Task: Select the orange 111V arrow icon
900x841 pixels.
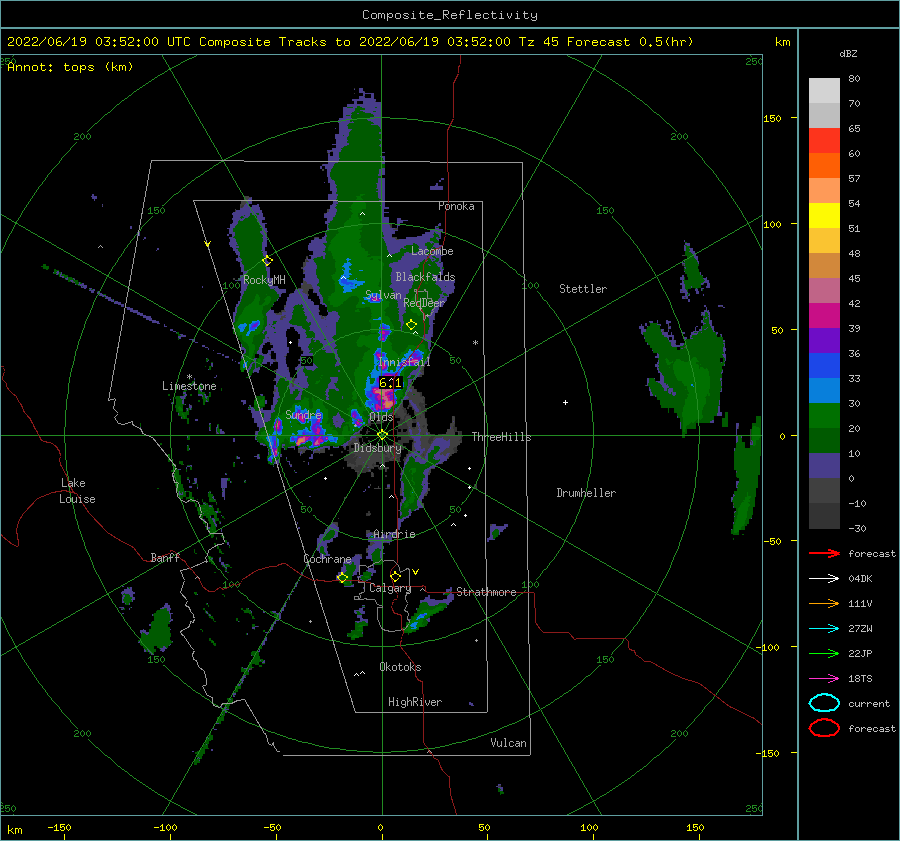Action: tap(824, 603)
